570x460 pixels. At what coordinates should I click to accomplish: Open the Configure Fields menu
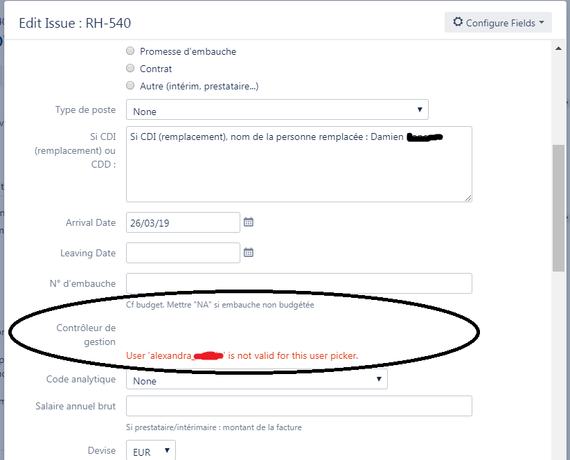pyautogui.click(x=498, y=23)
